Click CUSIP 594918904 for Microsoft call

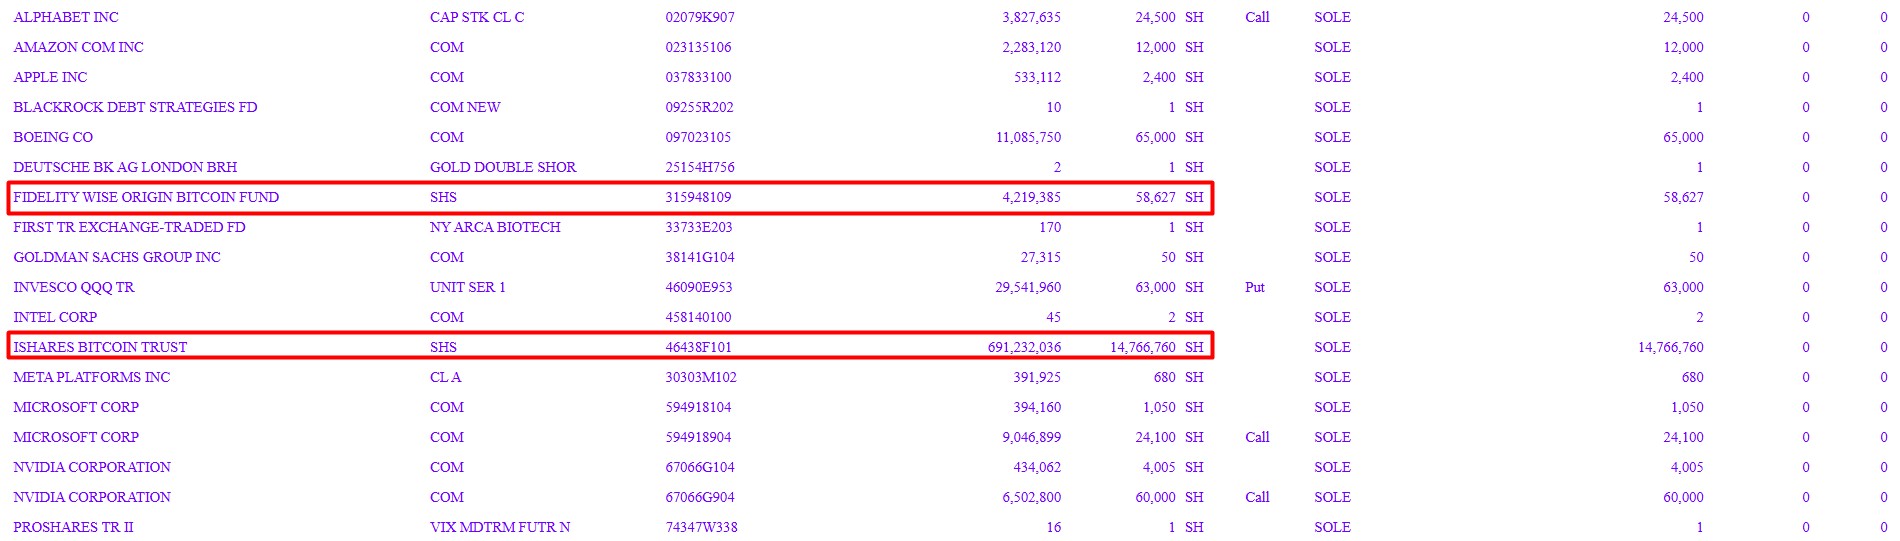(699, 437)
